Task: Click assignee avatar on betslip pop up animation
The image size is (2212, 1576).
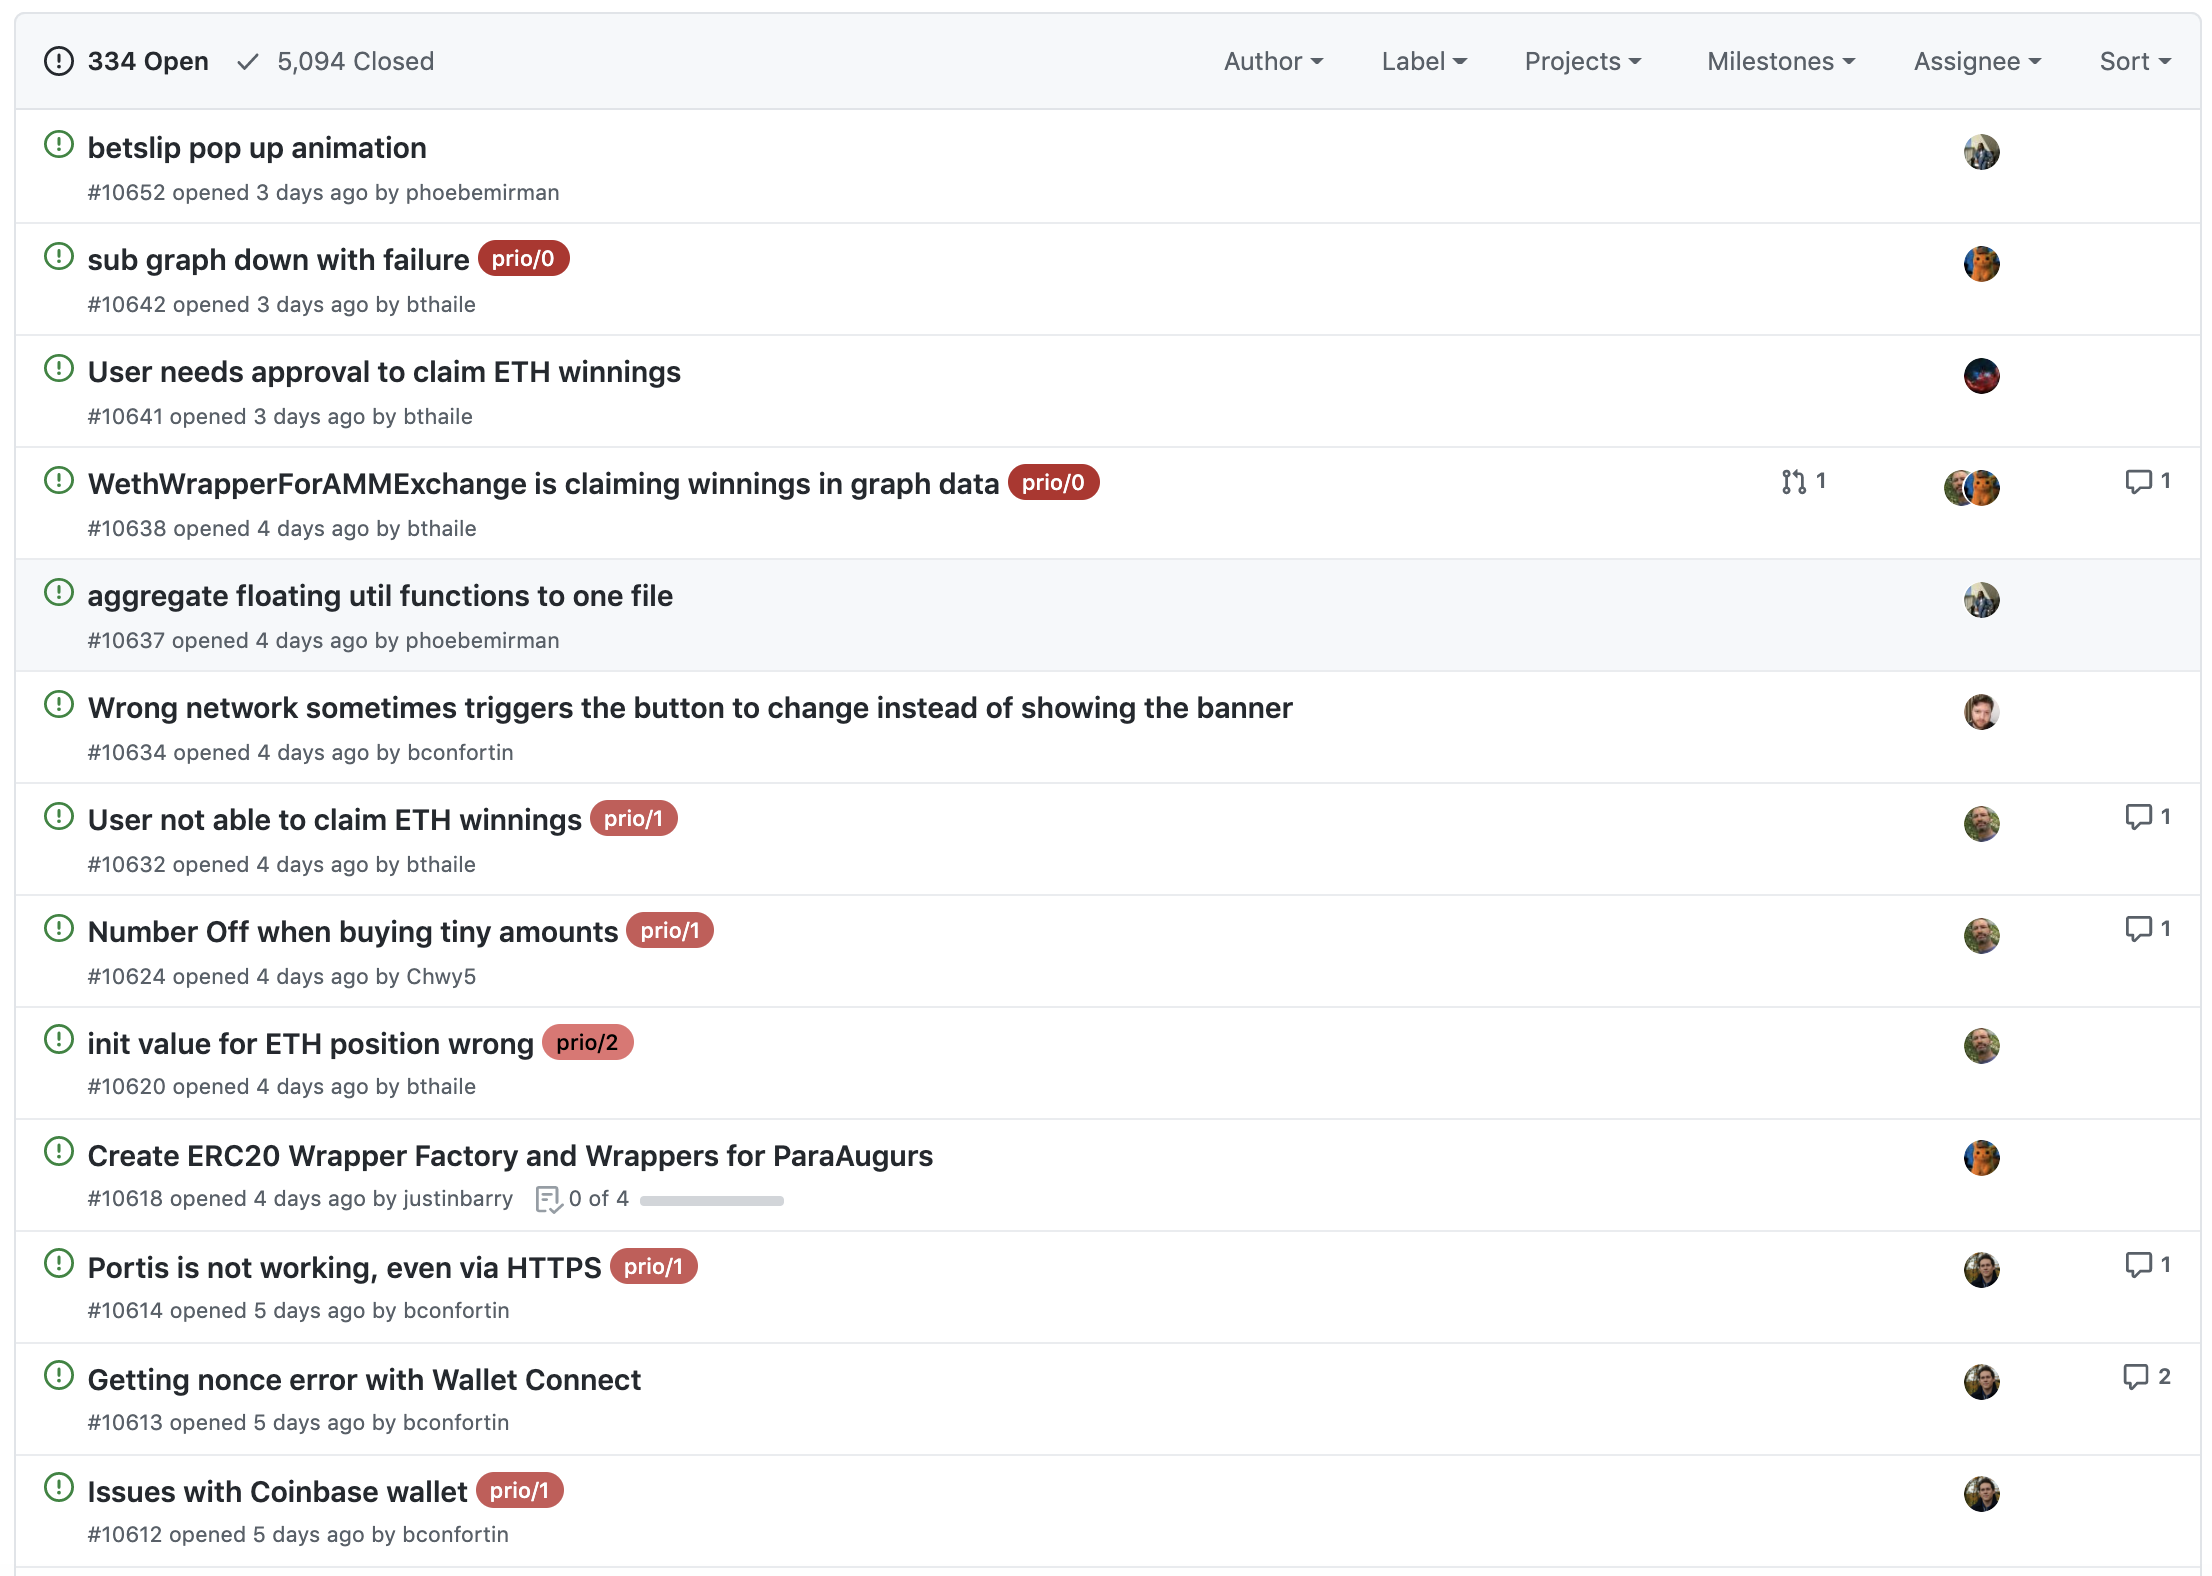Action: click(1981, 152)
